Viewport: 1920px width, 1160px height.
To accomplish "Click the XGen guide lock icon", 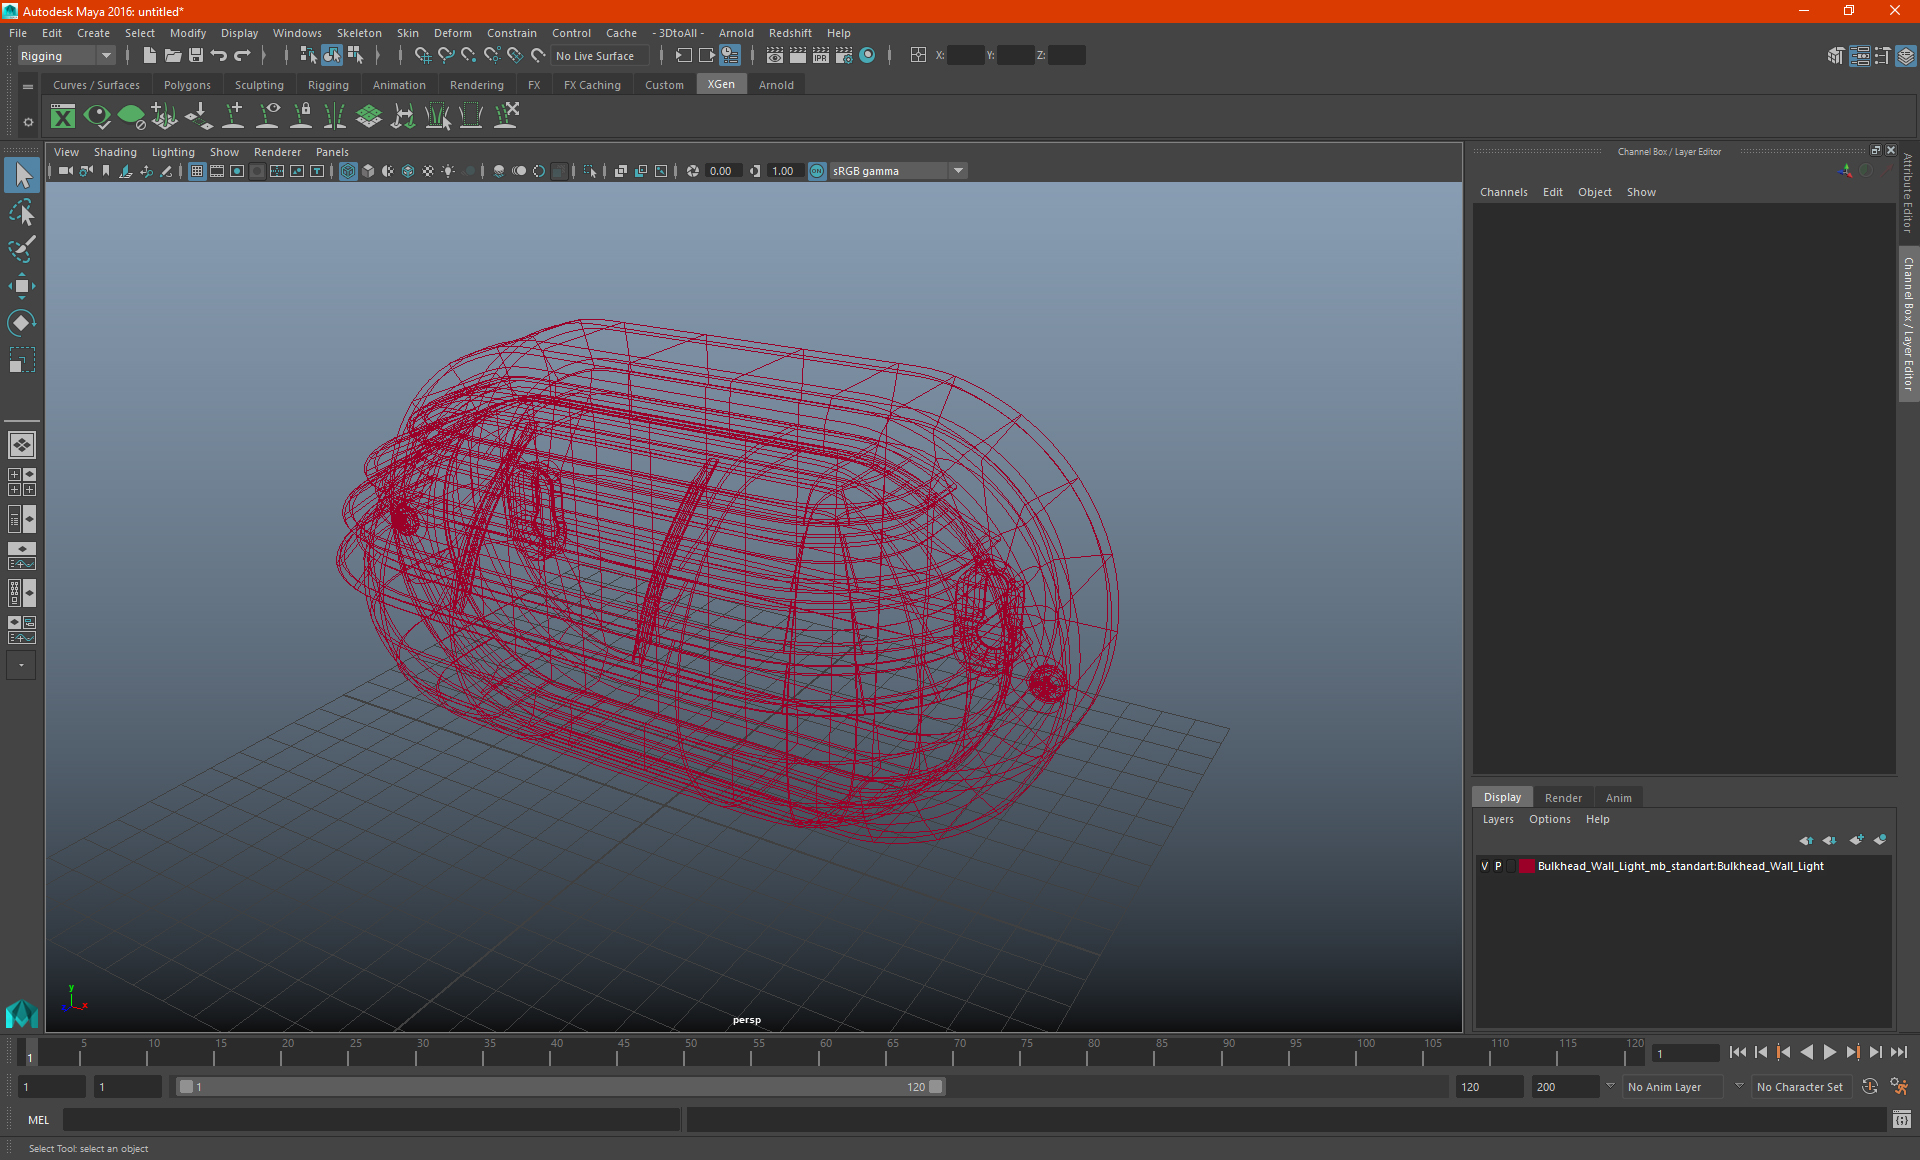I will (x=301, y=117).
